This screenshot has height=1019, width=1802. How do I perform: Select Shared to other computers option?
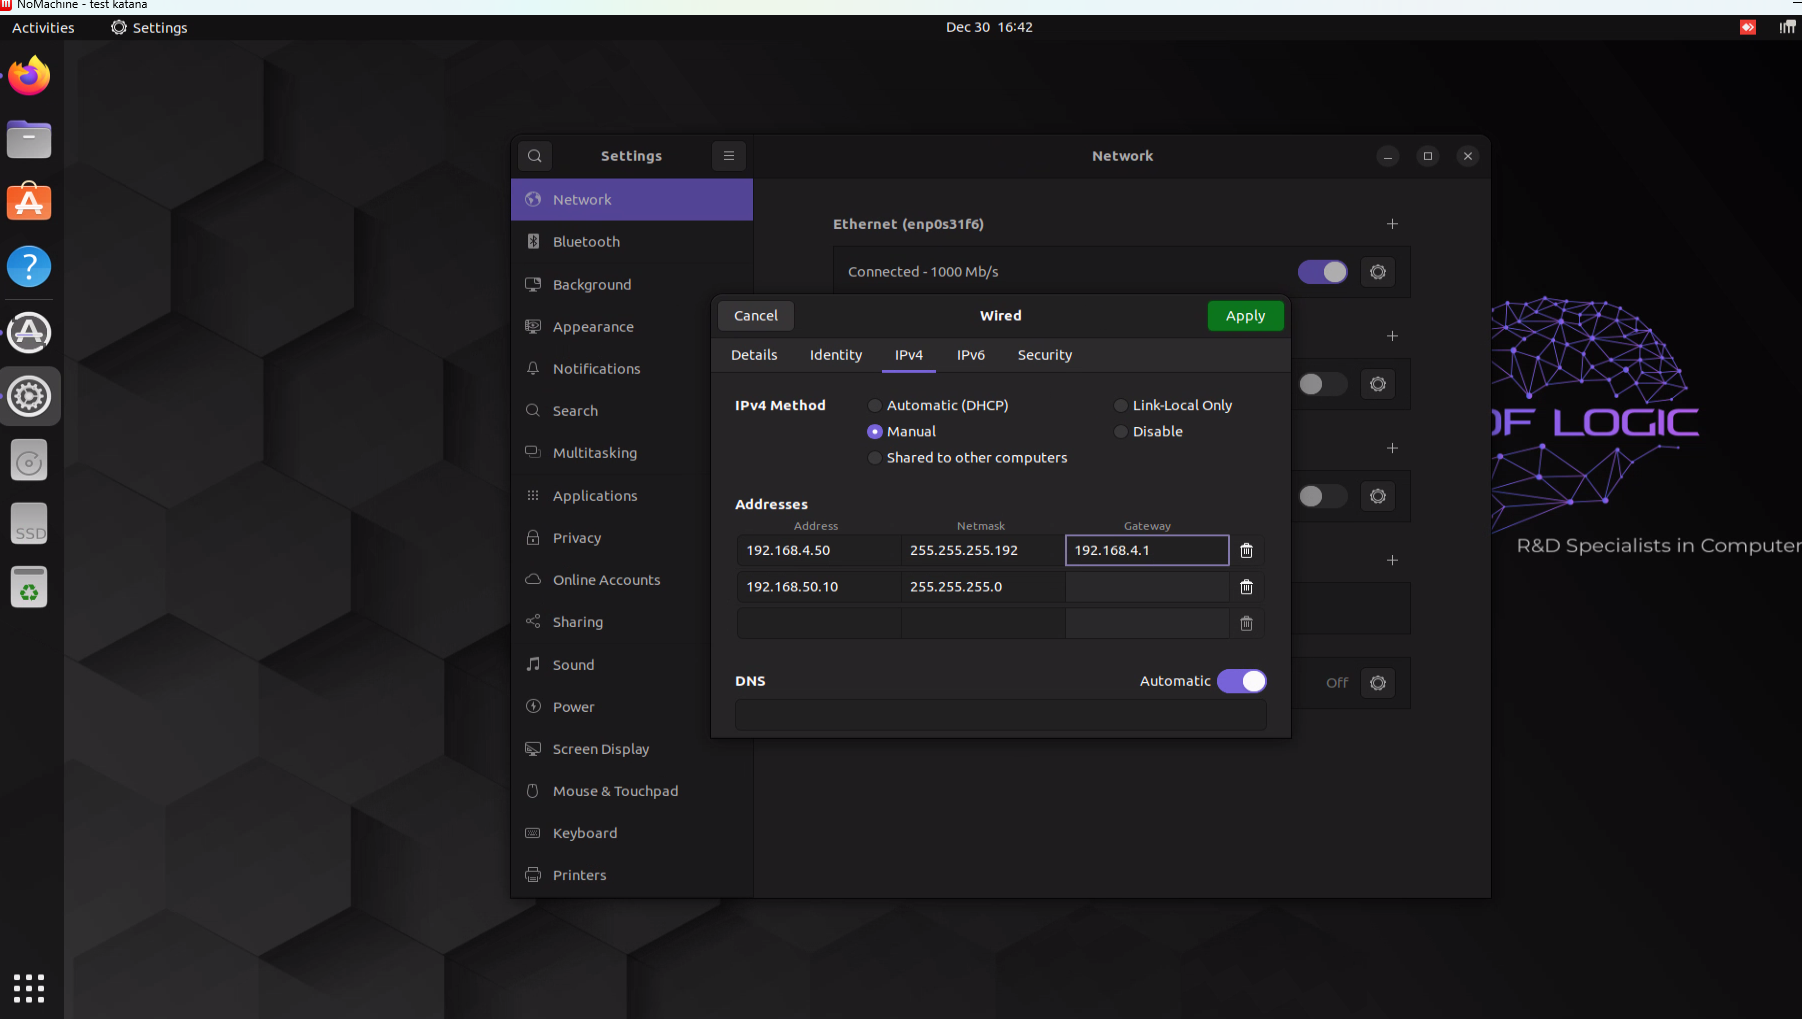pos(875,458)
